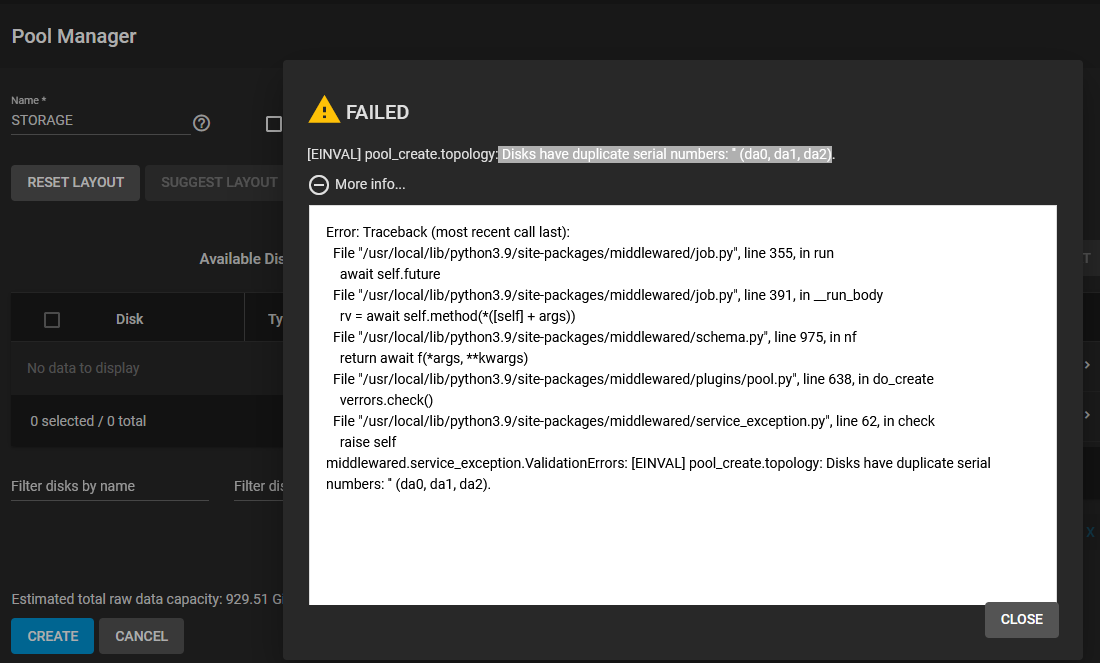Dismiss the error with the CLOSE button
Viewport: 1100px width, 663px height.
pyautogui.click(x=1021, y=620)
